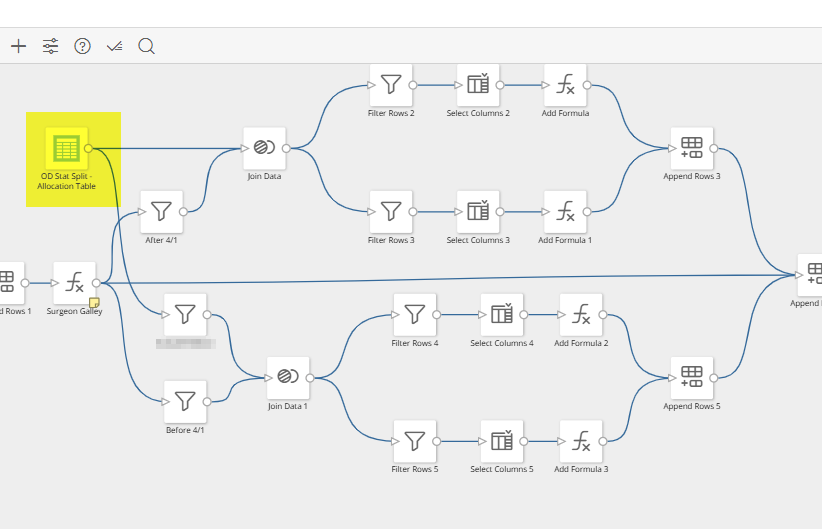Select the Add Formula node
Image resolution: width=822 pixels, height=529 pixels.
[565, 85]
